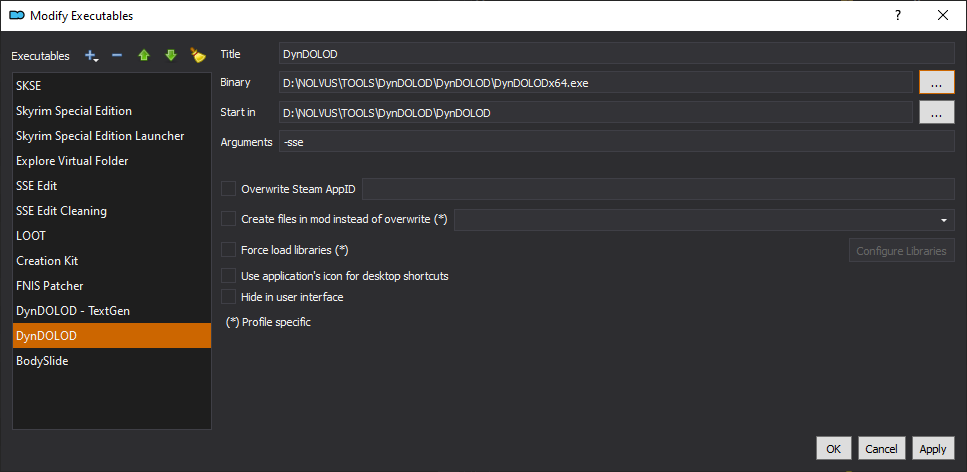Open the mod selection dropdown arrow
The width and height of the screenshot is (967, 472).
pyautogui.click(x=944, y=220)
